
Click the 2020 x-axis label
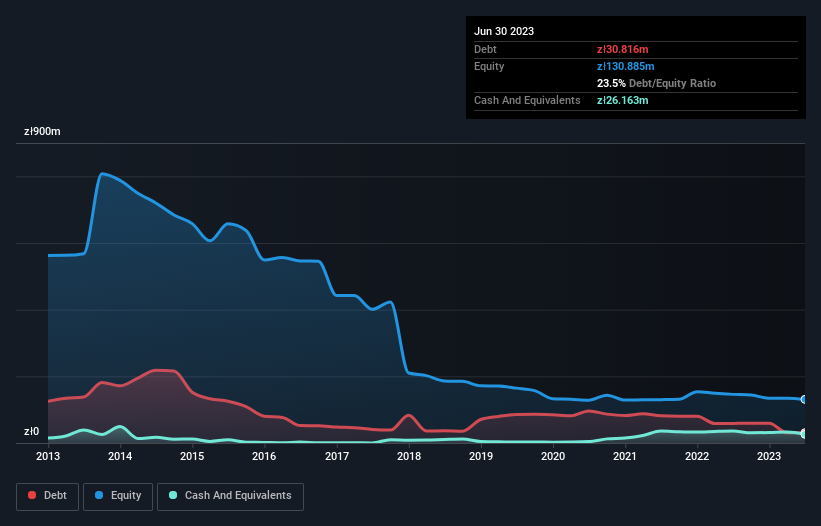pos(553,456)
